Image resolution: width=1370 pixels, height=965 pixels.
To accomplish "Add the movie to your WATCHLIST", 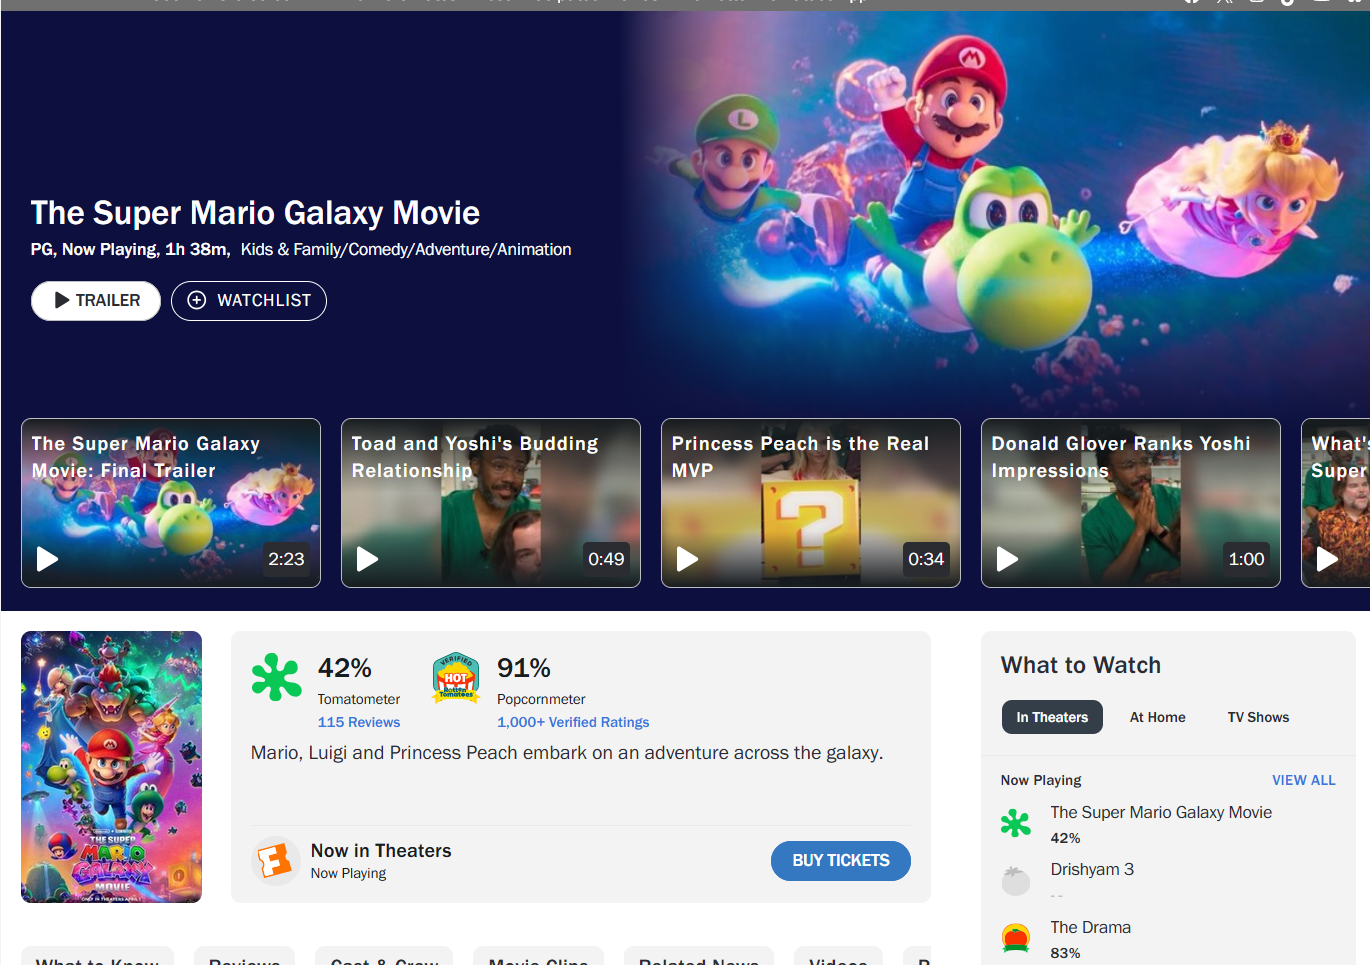I will [249, 301].
